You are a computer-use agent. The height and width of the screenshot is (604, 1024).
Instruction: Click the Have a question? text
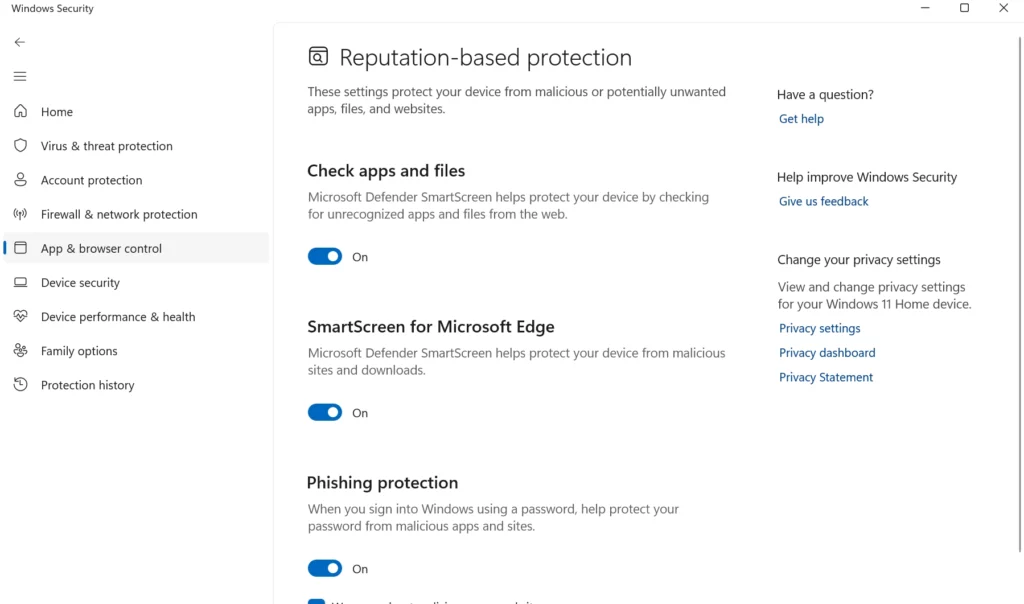coord(825,94)
